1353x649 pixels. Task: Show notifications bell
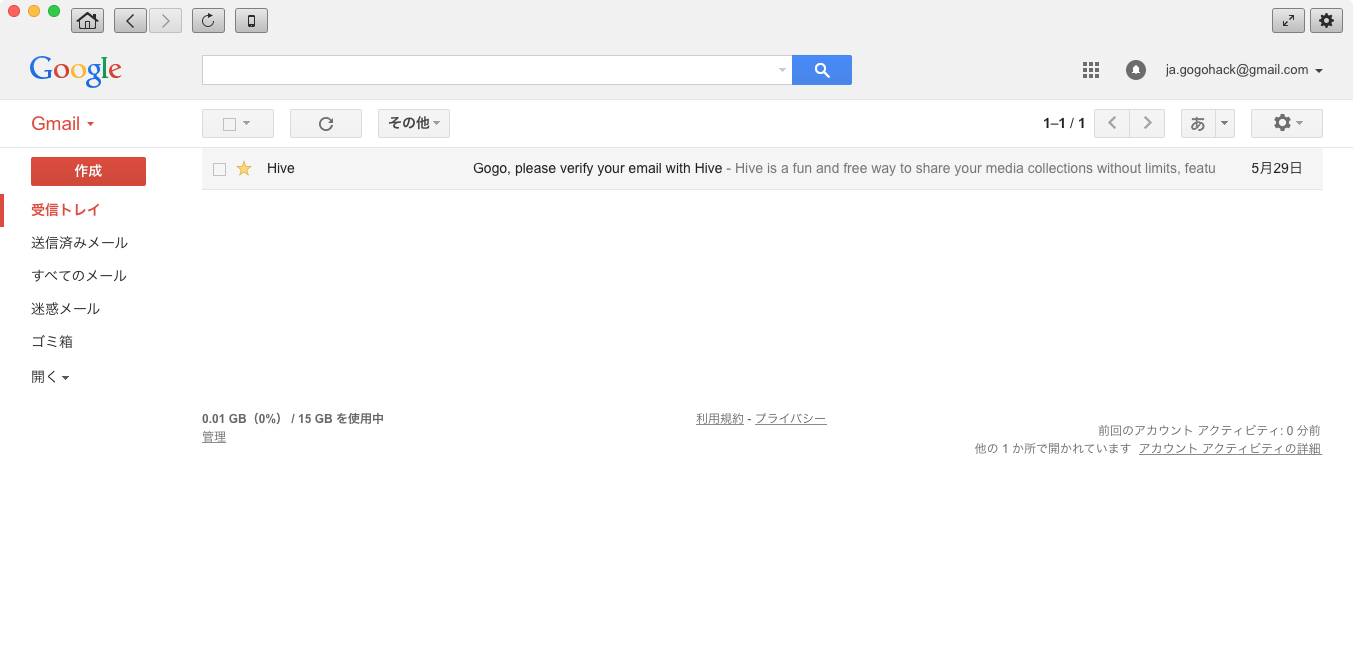coord(1135,70)
